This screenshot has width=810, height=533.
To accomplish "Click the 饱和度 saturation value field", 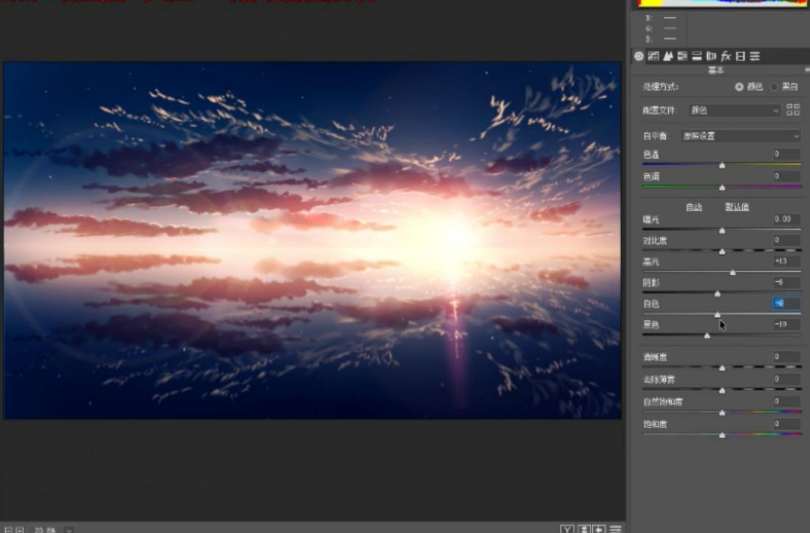I will (786, 424).
